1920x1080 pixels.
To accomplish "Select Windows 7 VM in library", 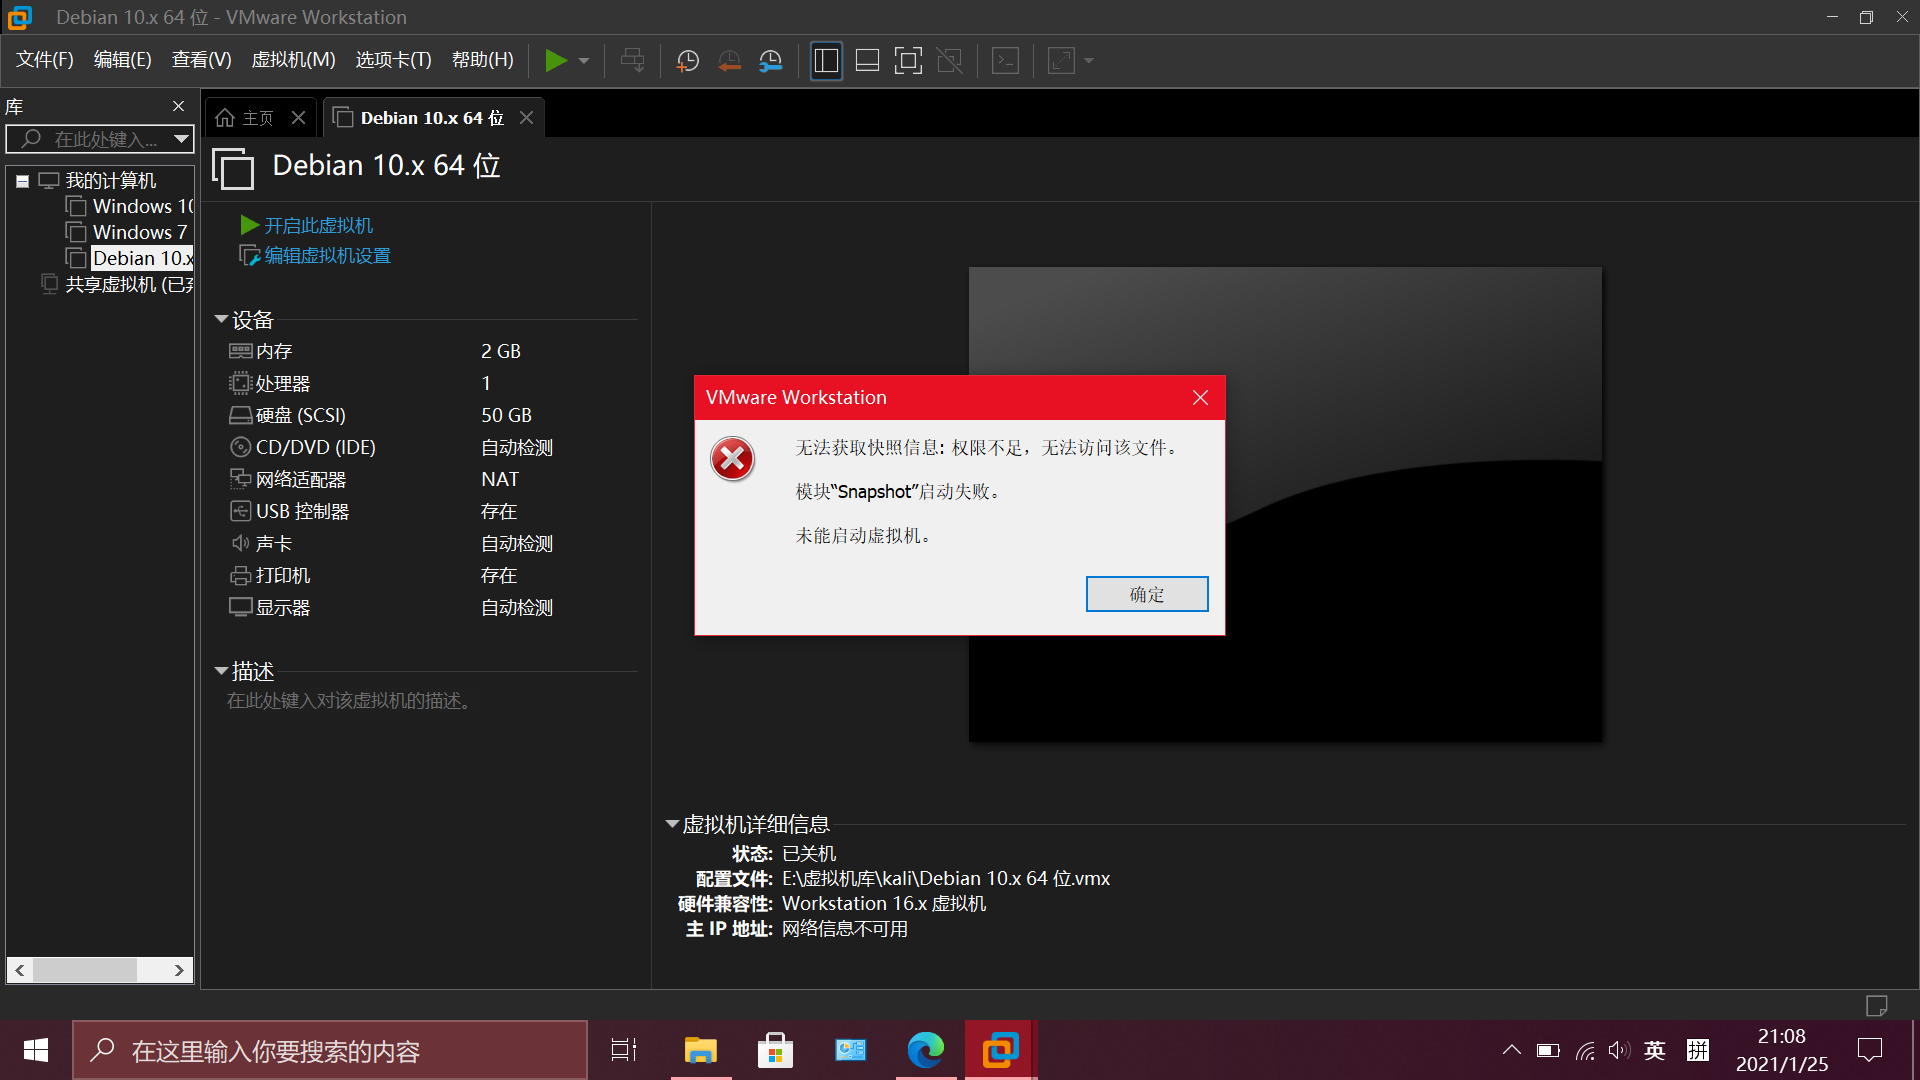I will click(128, 233).
